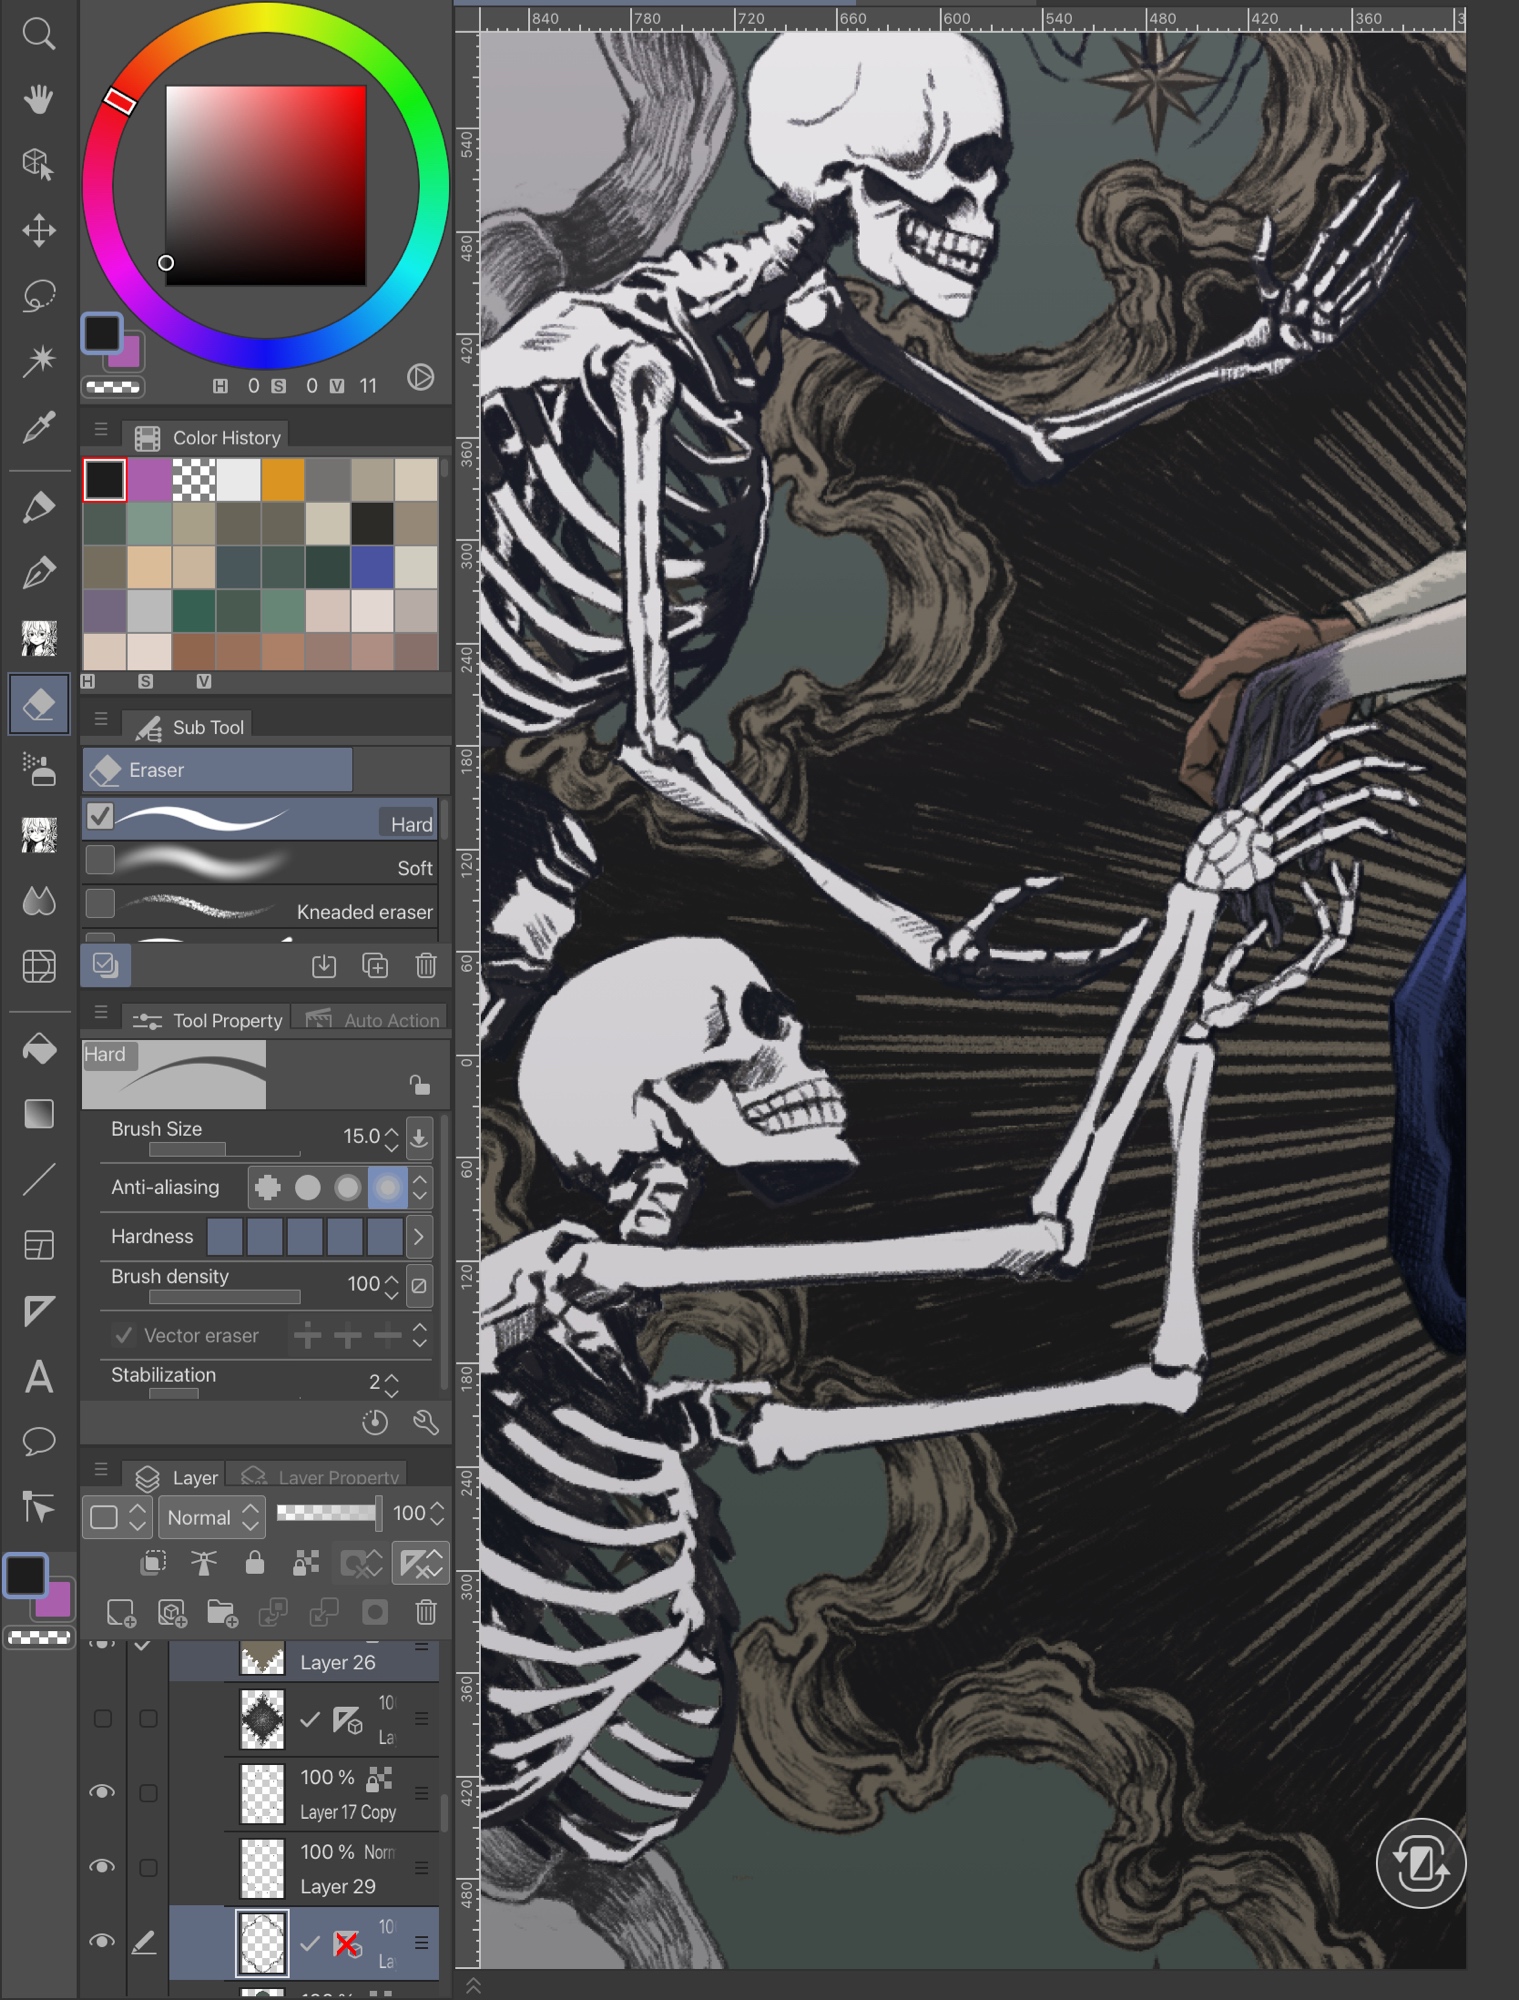1519x2000 pixels.
Task: Open the Normal blending mode dropdown
Action: (x=212, y=1517)
